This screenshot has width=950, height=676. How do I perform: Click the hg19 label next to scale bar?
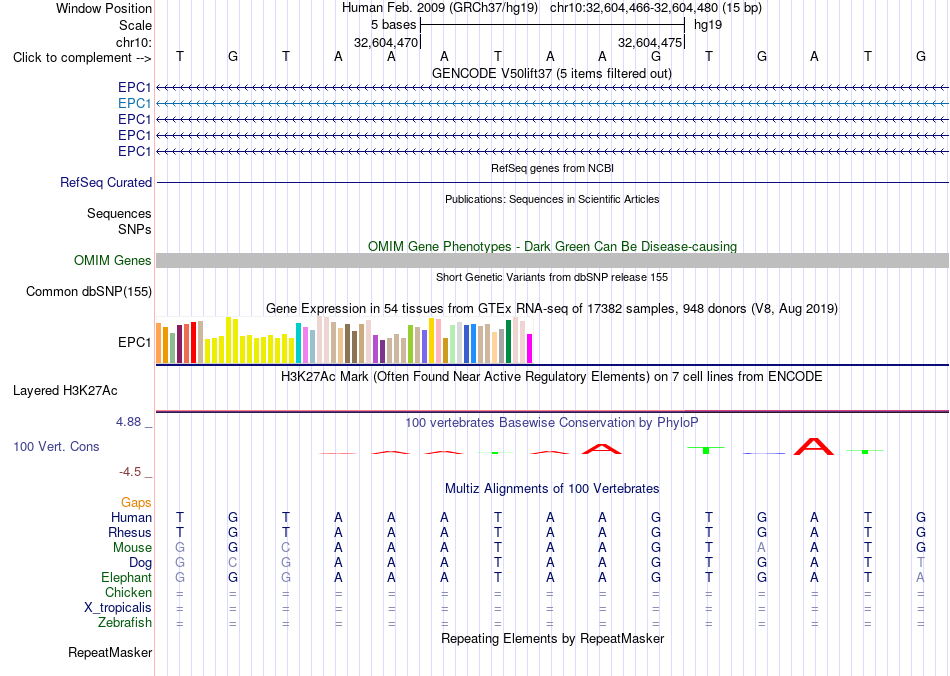click(x=708, y=25)
